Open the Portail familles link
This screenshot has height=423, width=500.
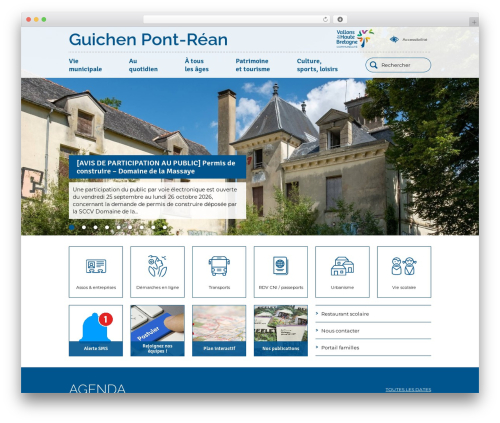[340, 348]
